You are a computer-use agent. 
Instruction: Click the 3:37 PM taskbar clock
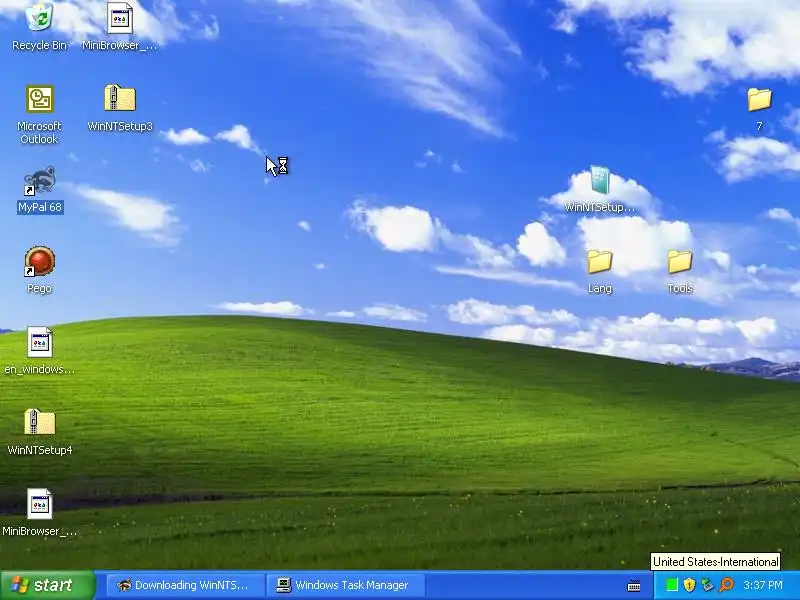click(x=763, y=585)
